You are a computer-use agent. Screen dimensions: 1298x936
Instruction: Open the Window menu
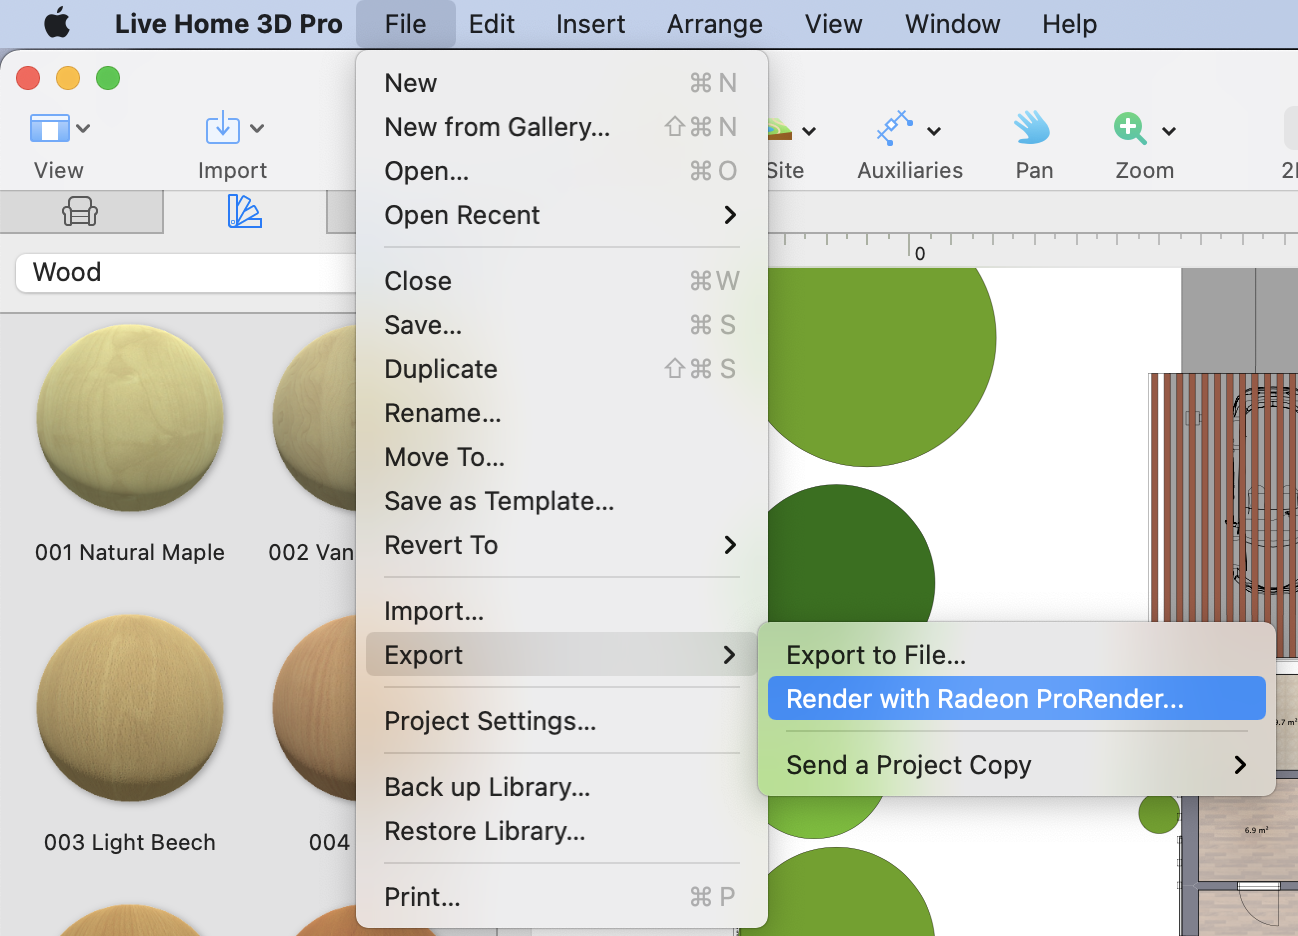pyautogui.click(x=951, y=23)
